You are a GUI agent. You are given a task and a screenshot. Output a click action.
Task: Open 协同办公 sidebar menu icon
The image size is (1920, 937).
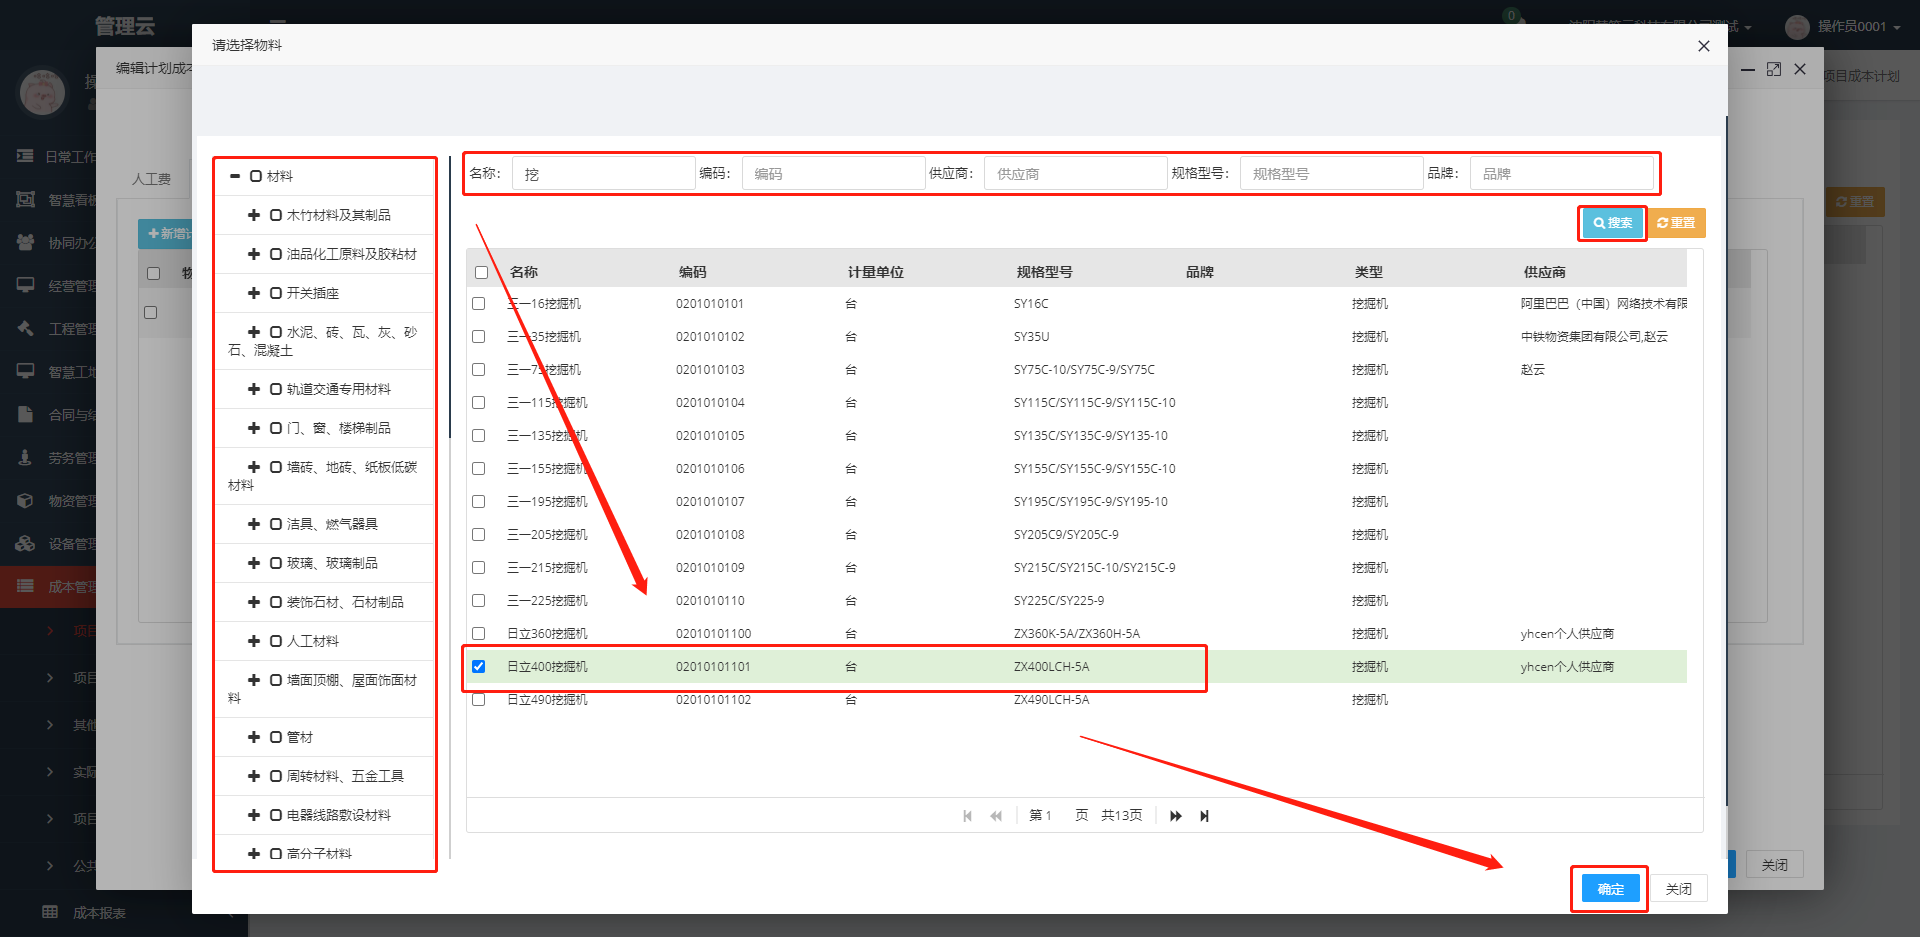tap(26, 242)
